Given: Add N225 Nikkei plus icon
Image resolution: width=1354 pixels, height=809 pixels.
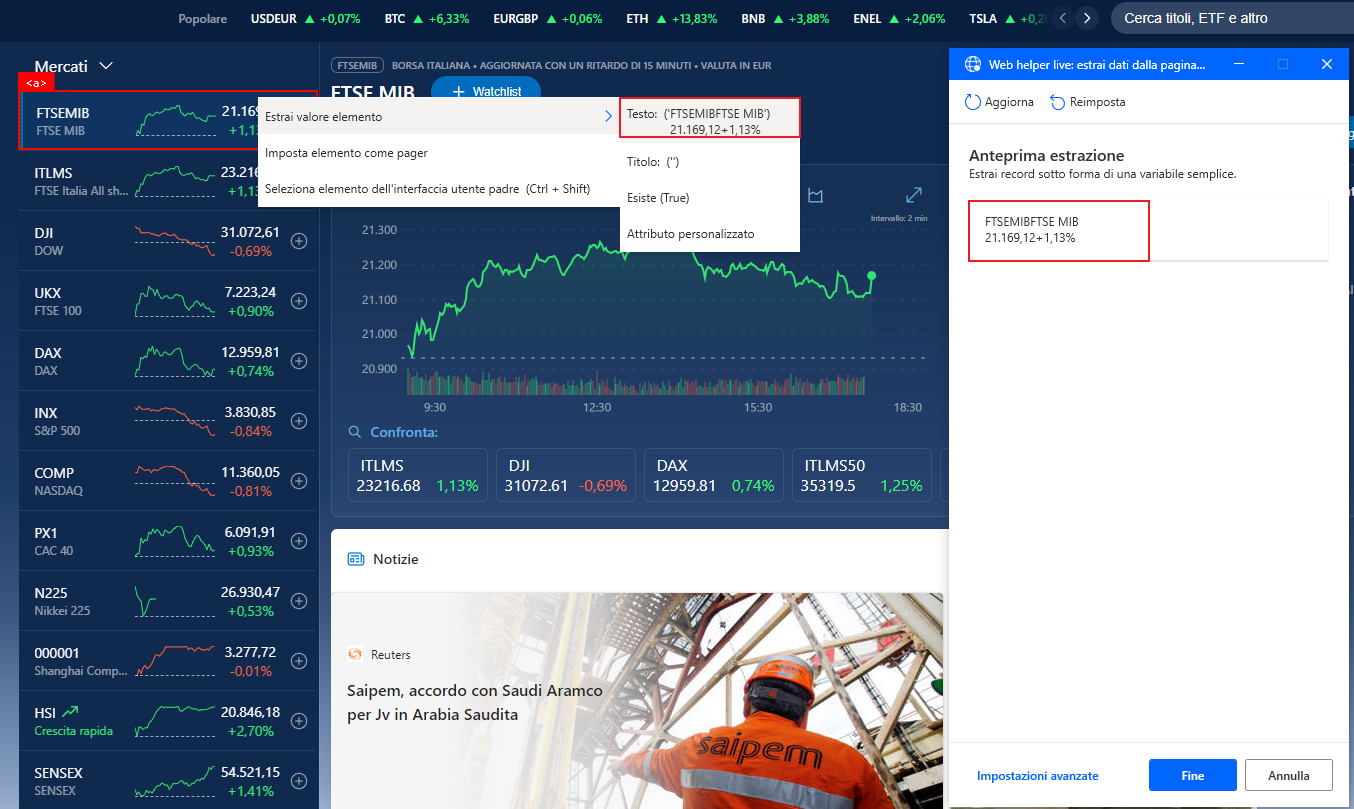Looking at the screenshot, I should click(298, 601).
